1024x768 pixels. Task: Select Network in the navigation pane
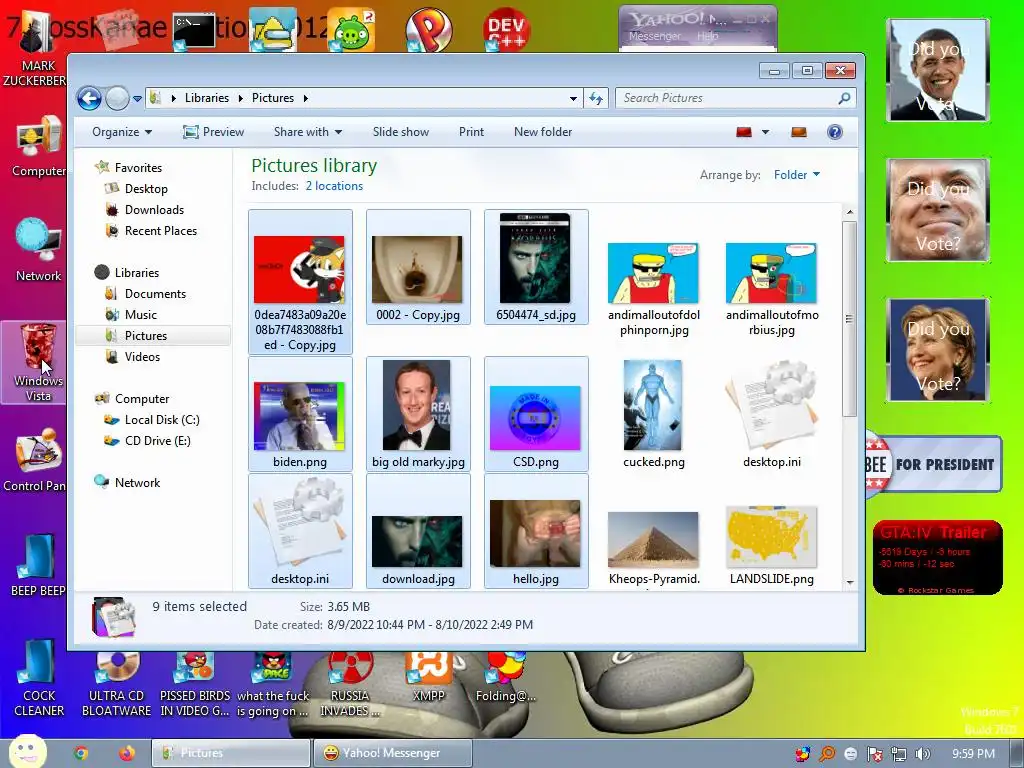pos(137,483)
